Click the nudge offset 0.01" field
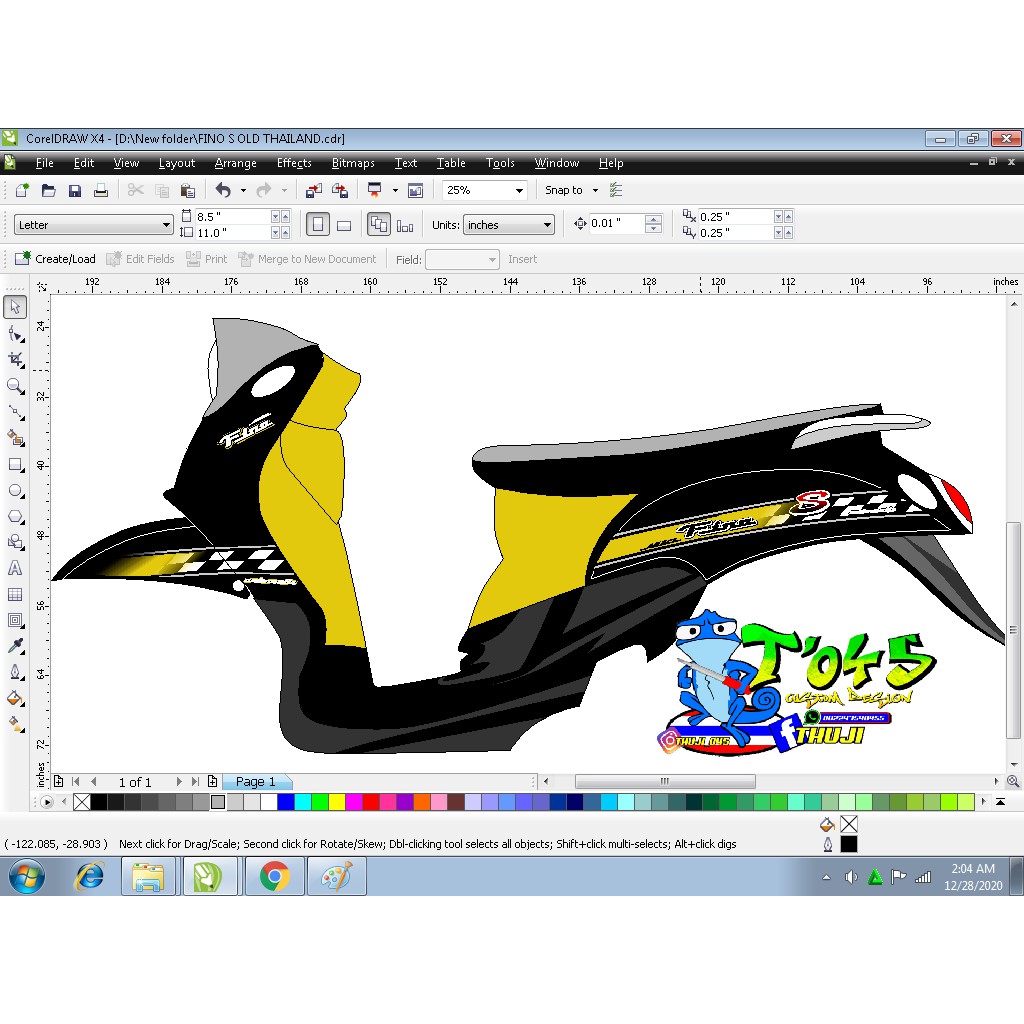This screenshot has width=1024, height=1024. click(616, 223)
